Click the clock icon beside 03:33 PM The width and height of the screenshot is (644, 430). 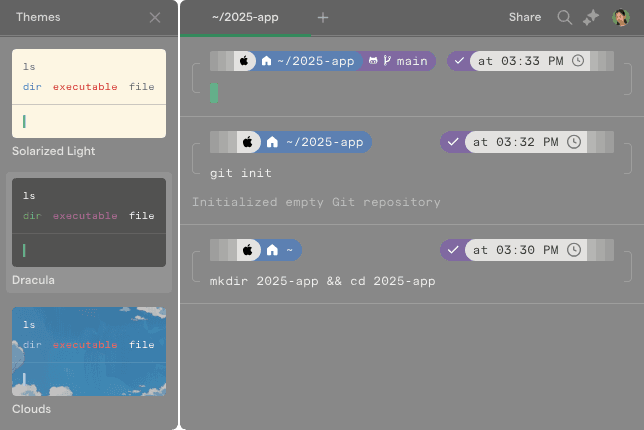click(578, 61)
